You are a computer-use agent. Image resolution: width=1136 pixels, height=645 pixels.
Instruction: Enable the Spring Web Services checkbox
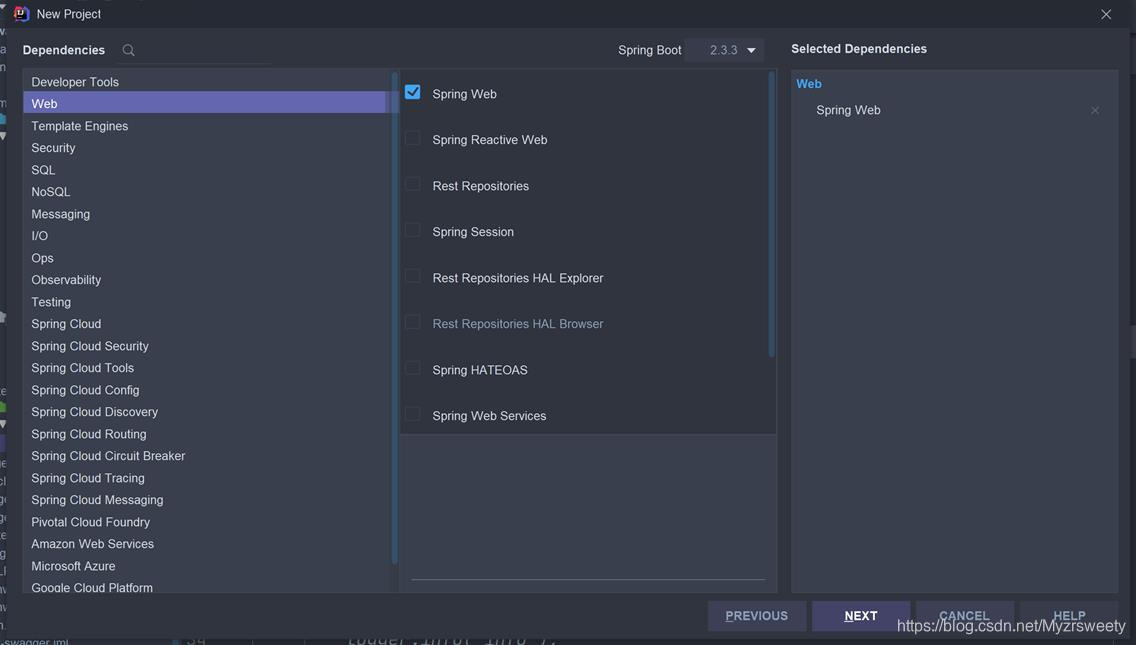(x=412, y=415)
